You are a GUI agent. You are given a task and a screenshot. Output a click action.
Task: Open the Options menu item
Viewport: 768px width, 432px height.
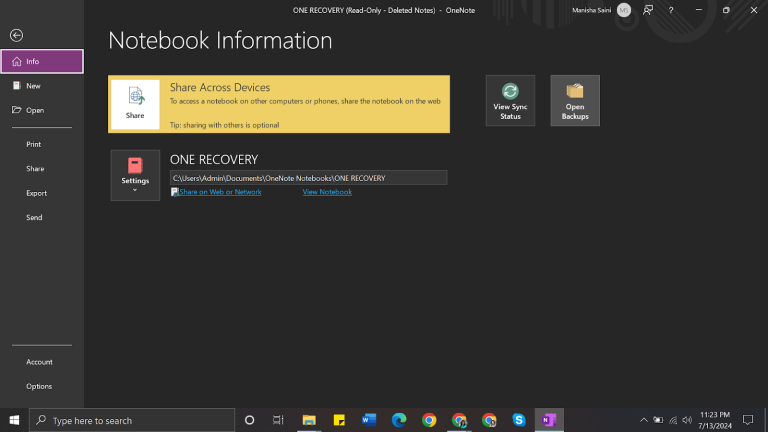39,386
